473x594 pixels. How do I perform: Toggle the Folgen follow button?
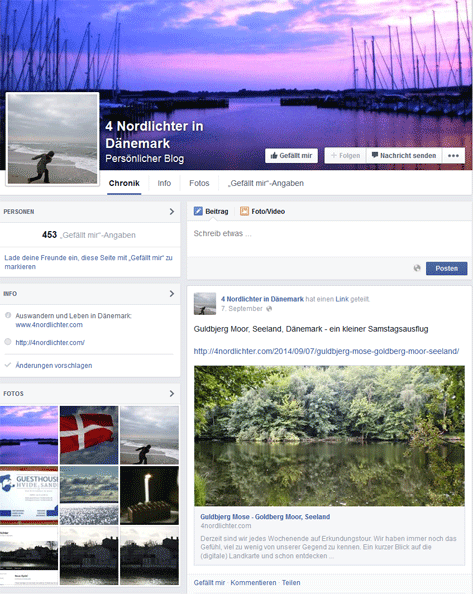345,155
